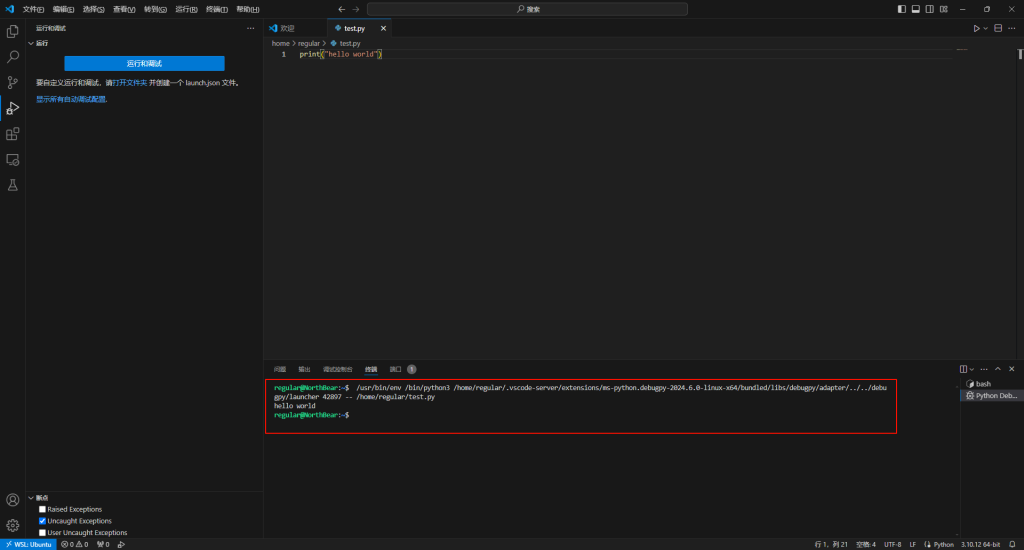Enable Raised Exceptions breakpoint checkbox

[42, 509]
